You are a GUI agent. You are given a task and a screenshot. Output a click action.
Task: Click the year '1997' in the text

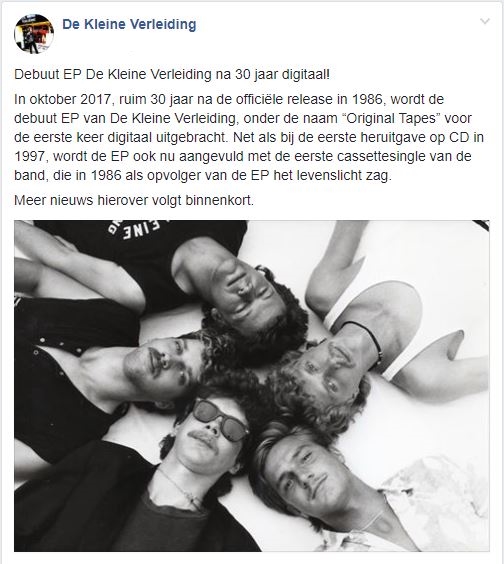pyautogui.click(x=29, y=156)
